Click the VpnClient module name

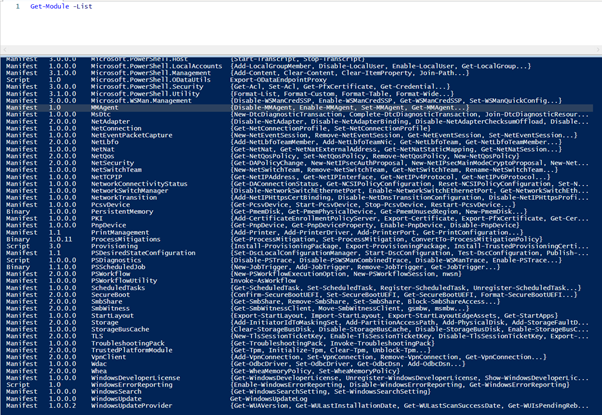point(108,357)
